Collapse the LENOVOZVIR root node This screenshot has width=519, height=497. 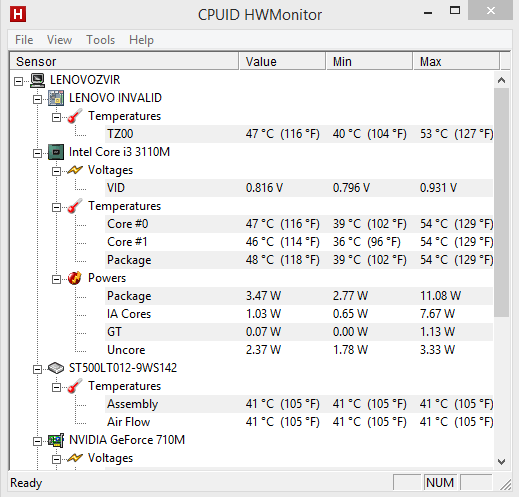(19, 81)
